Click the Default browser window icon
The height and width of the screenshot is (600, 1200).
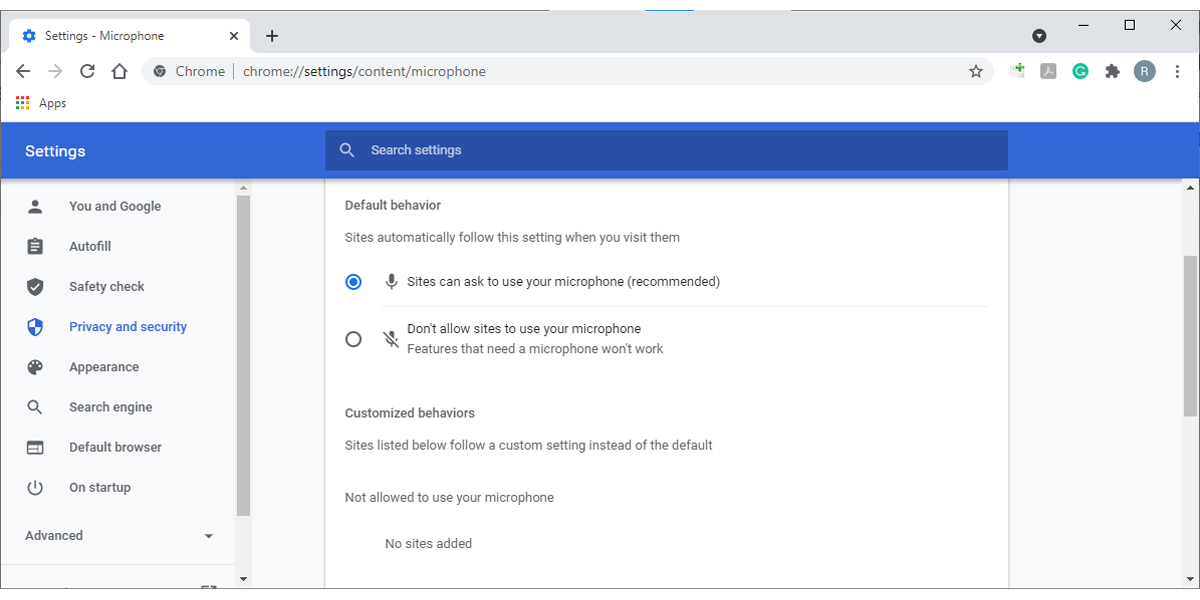click(35, 447)
